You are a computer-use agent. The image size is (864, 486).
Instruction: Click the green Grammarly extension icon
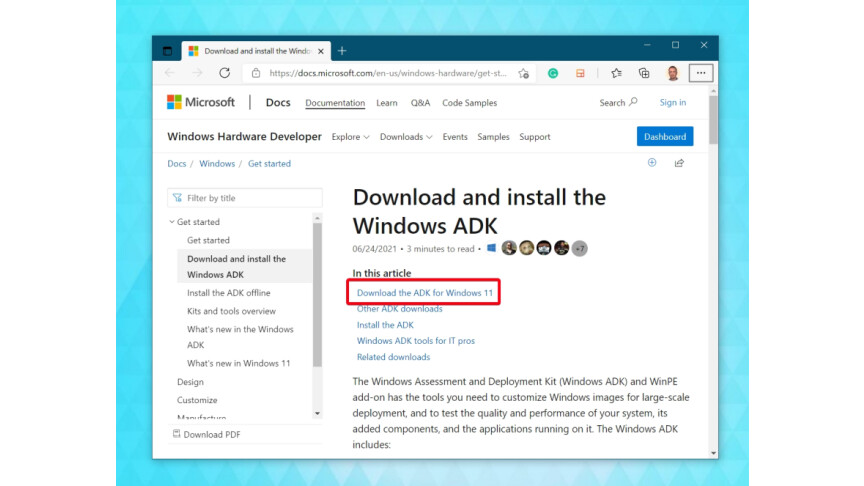coord(553,73)
